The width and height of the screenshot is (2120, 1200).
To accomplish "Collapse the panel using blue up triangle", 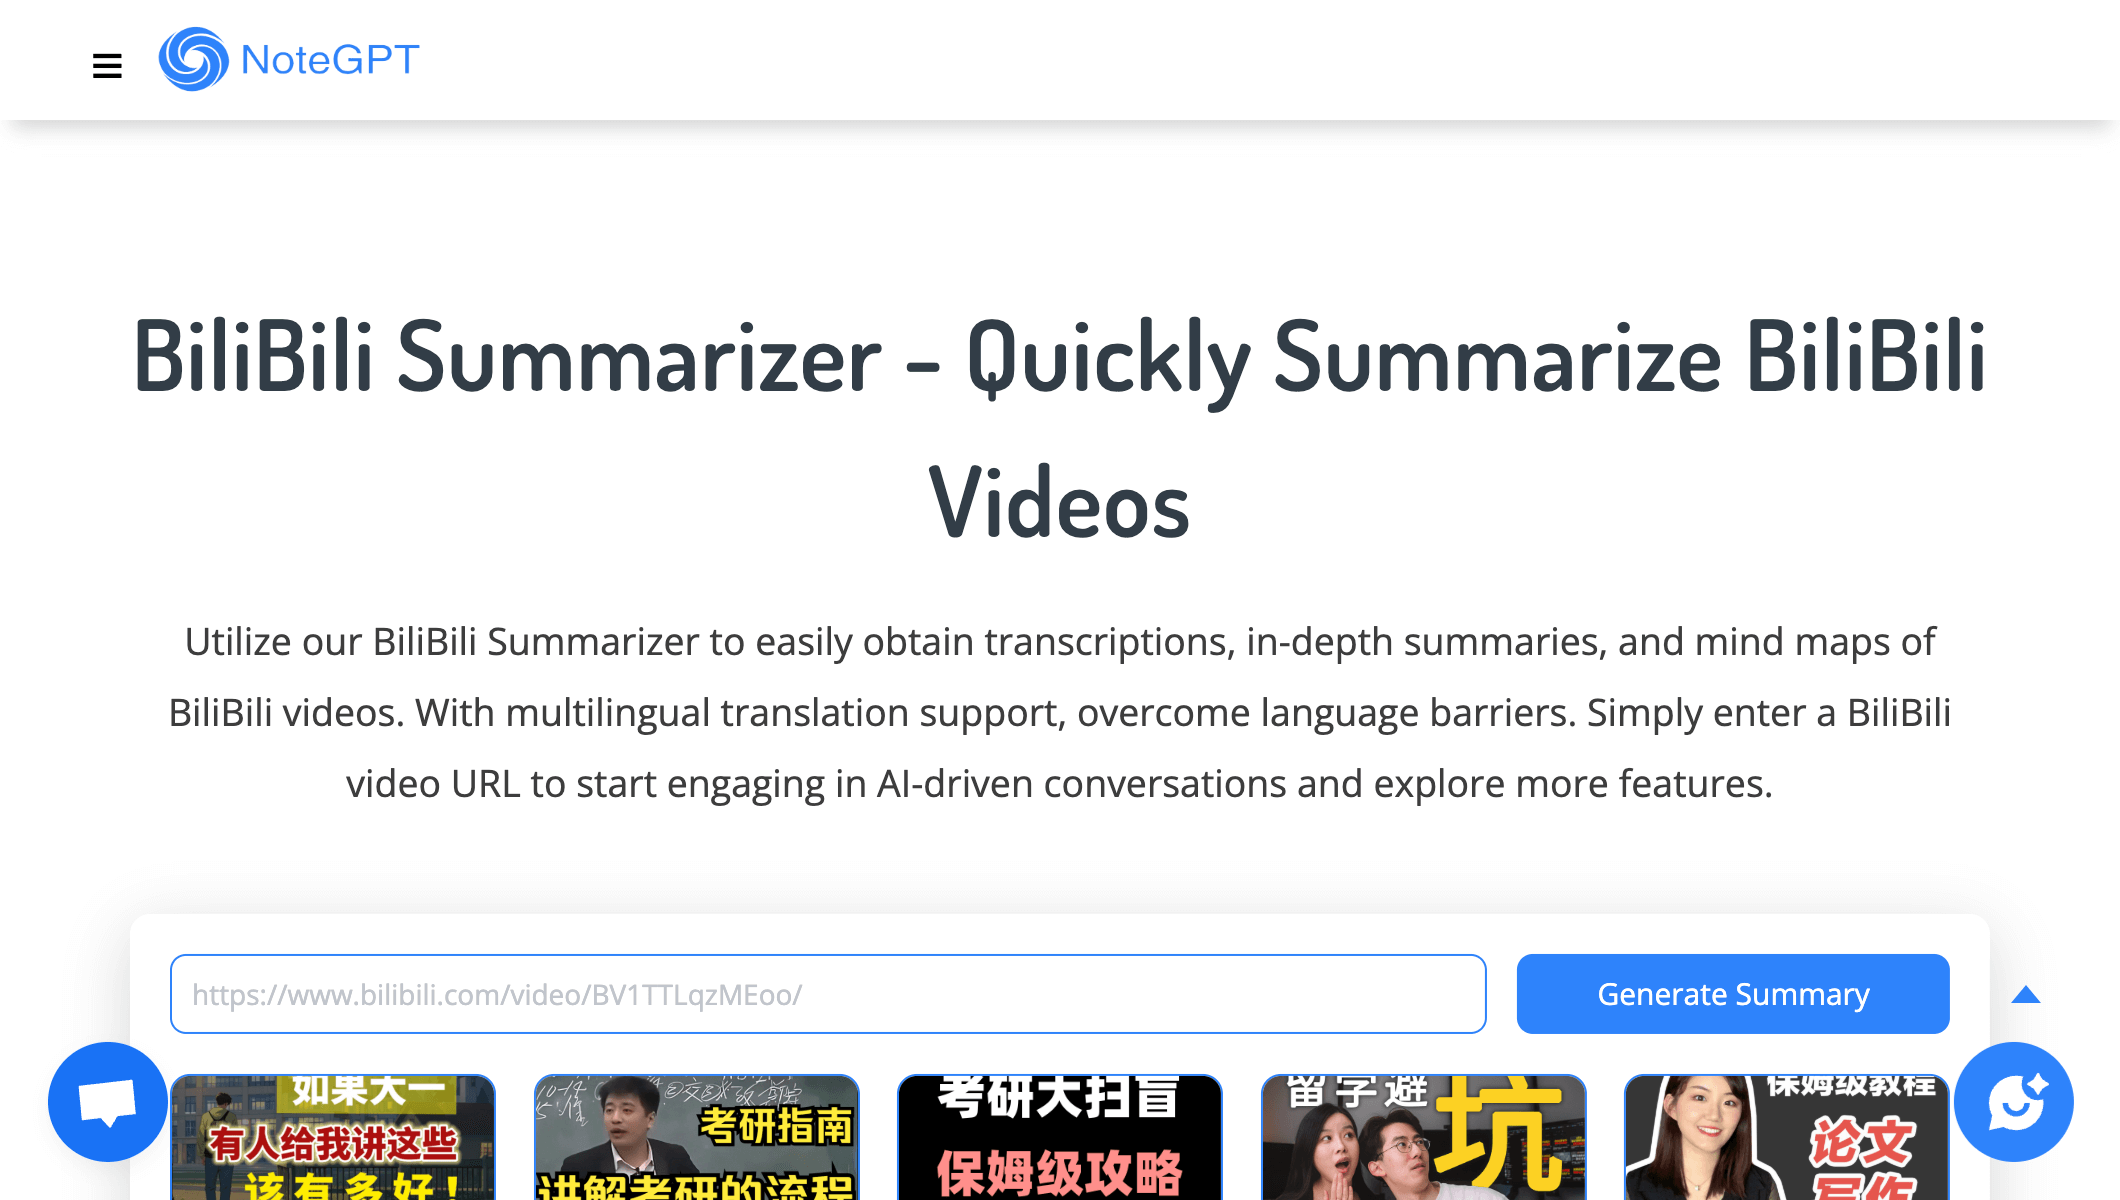I will (2026, 994).
